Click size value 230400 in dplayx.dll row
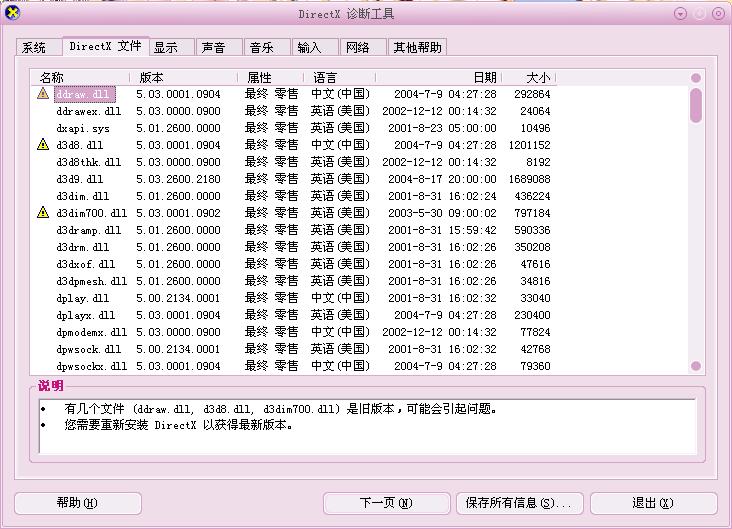 point(532,315)
